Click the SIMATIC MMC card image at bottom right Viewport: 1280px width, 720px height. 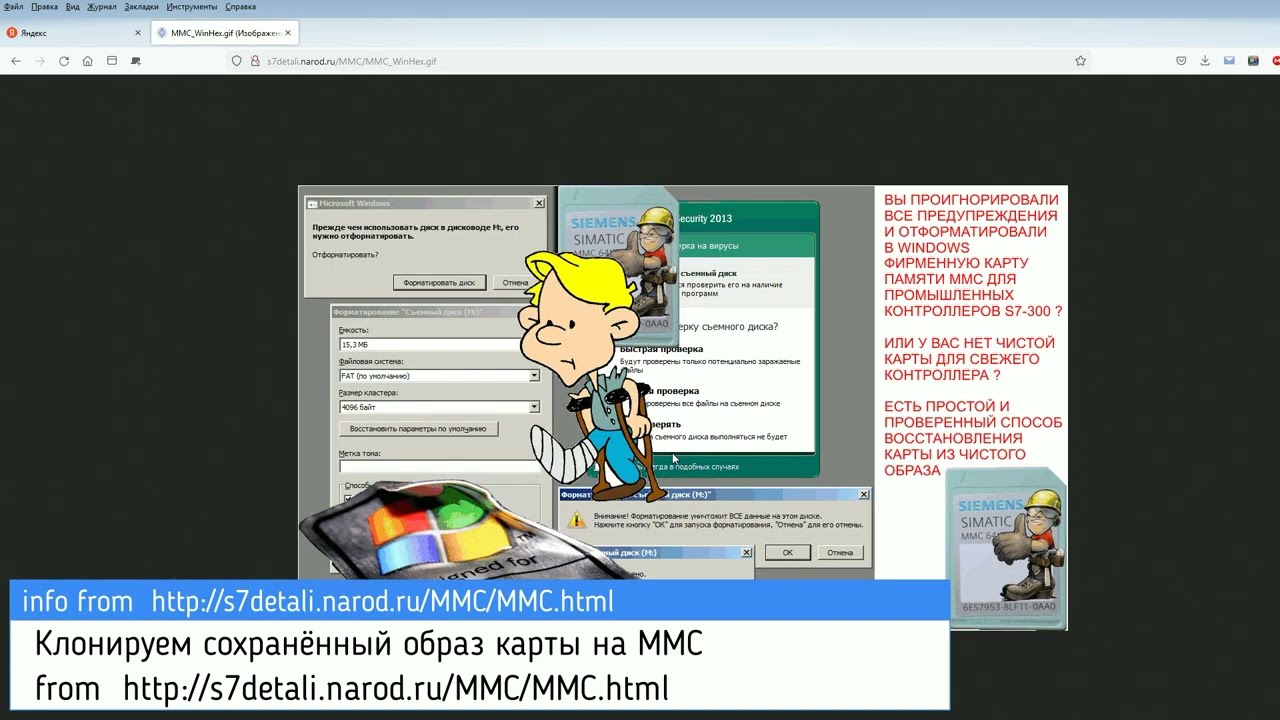click(1006, 550)
